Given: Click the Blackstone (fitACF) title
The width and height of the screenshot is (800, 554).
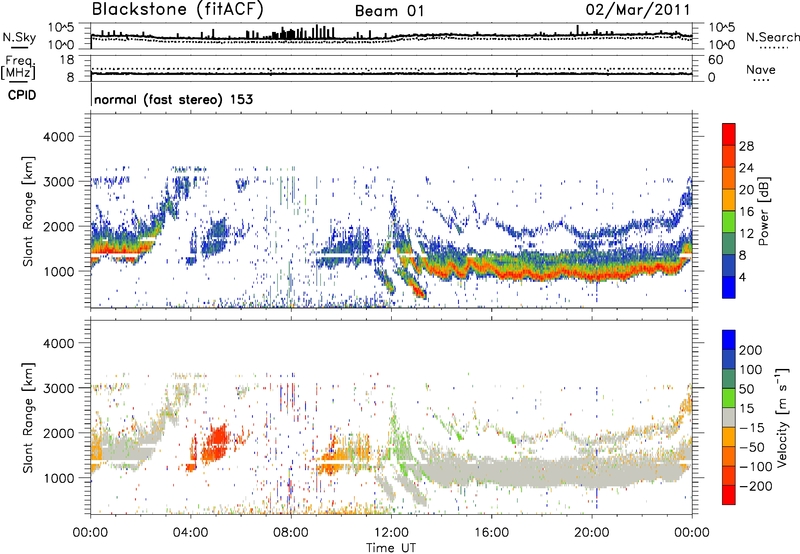Looking at the screenshot, I should pos(178,10).
